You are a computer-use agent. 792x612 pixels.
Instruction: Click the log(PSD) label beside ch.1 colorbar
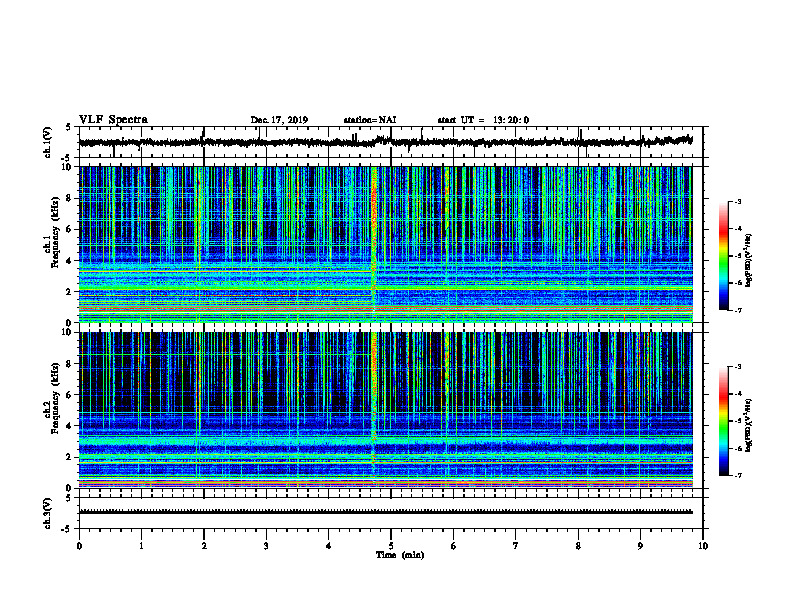coord(749,260)
